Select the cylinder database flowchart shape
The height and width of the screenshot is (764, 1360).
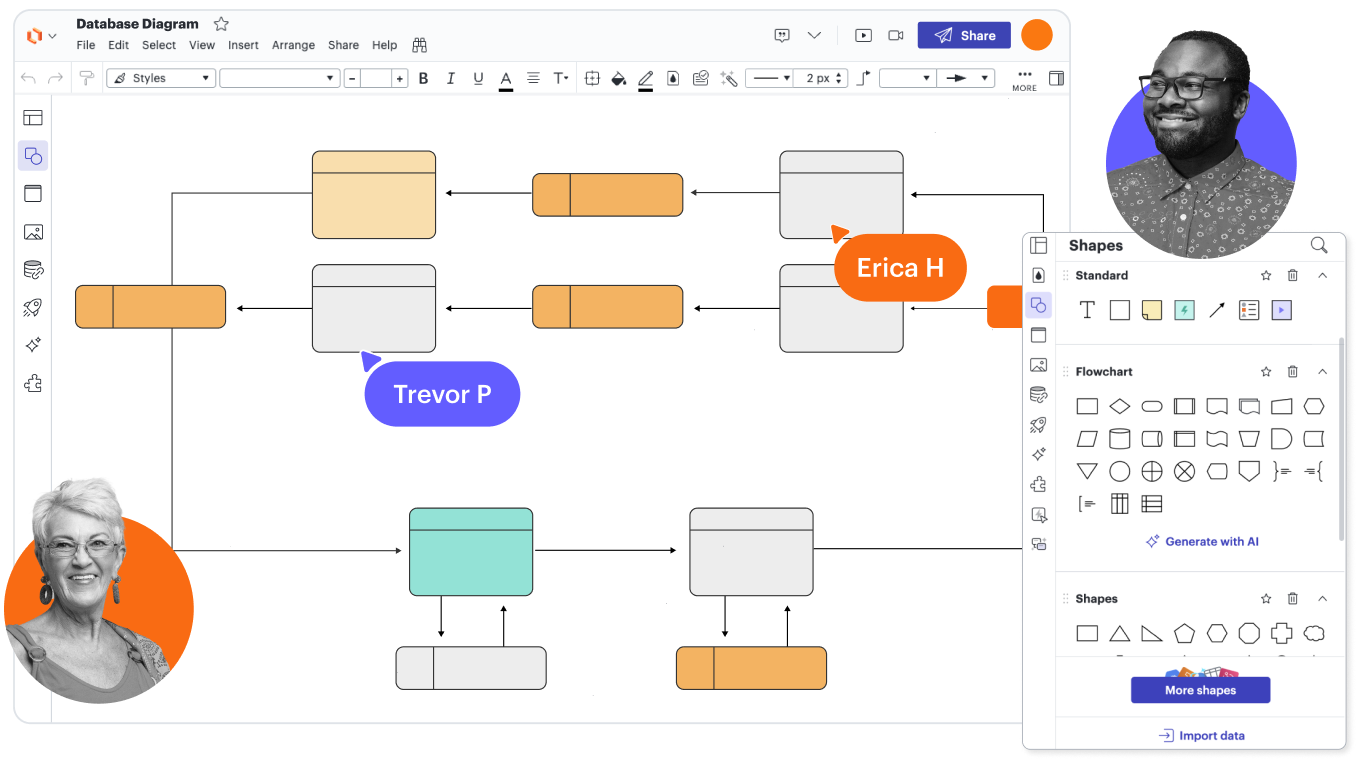click(1120, 439)
